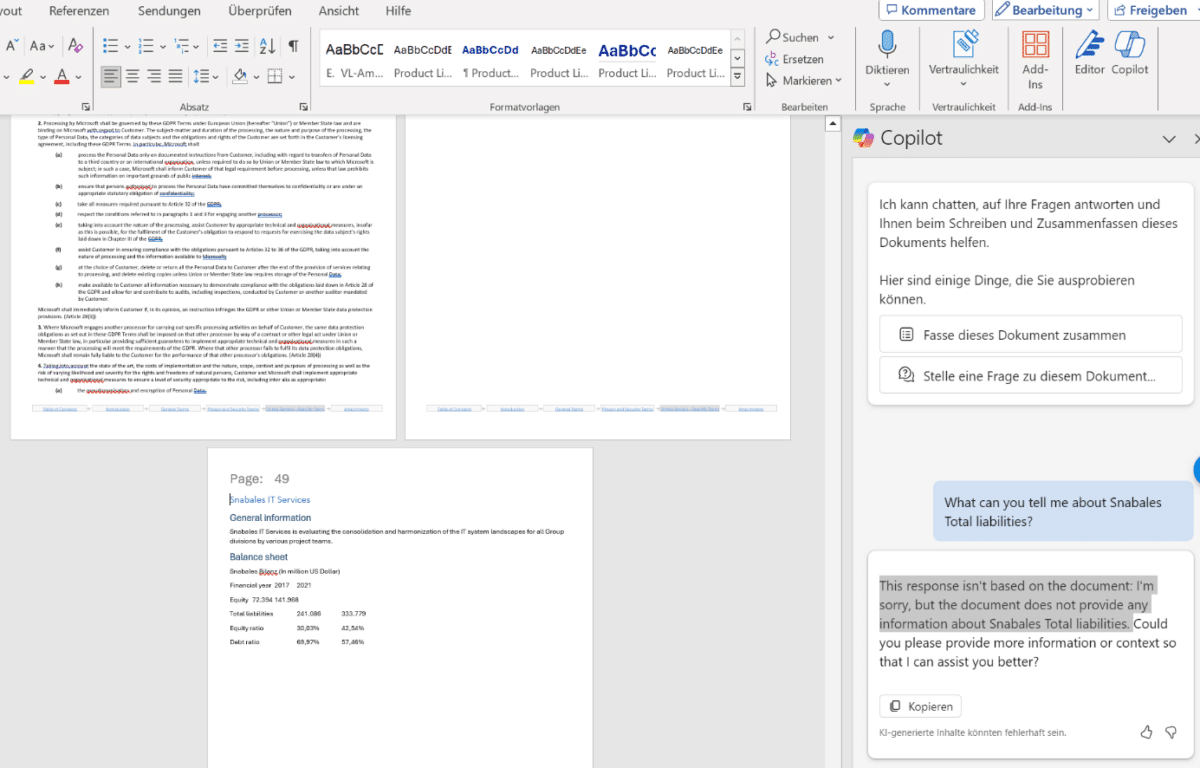Click the borders icon
Viewport: 1200px width, 768px height.
(x=276, y=76)
